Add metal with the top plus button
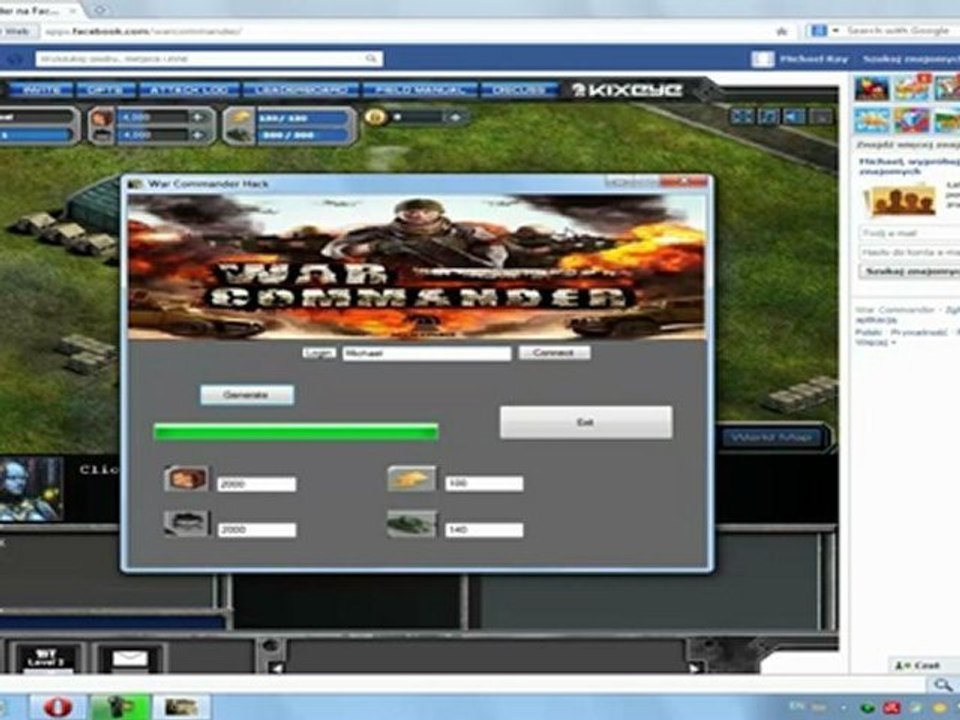Screen dimensions: 960x720 click(198, 117)
